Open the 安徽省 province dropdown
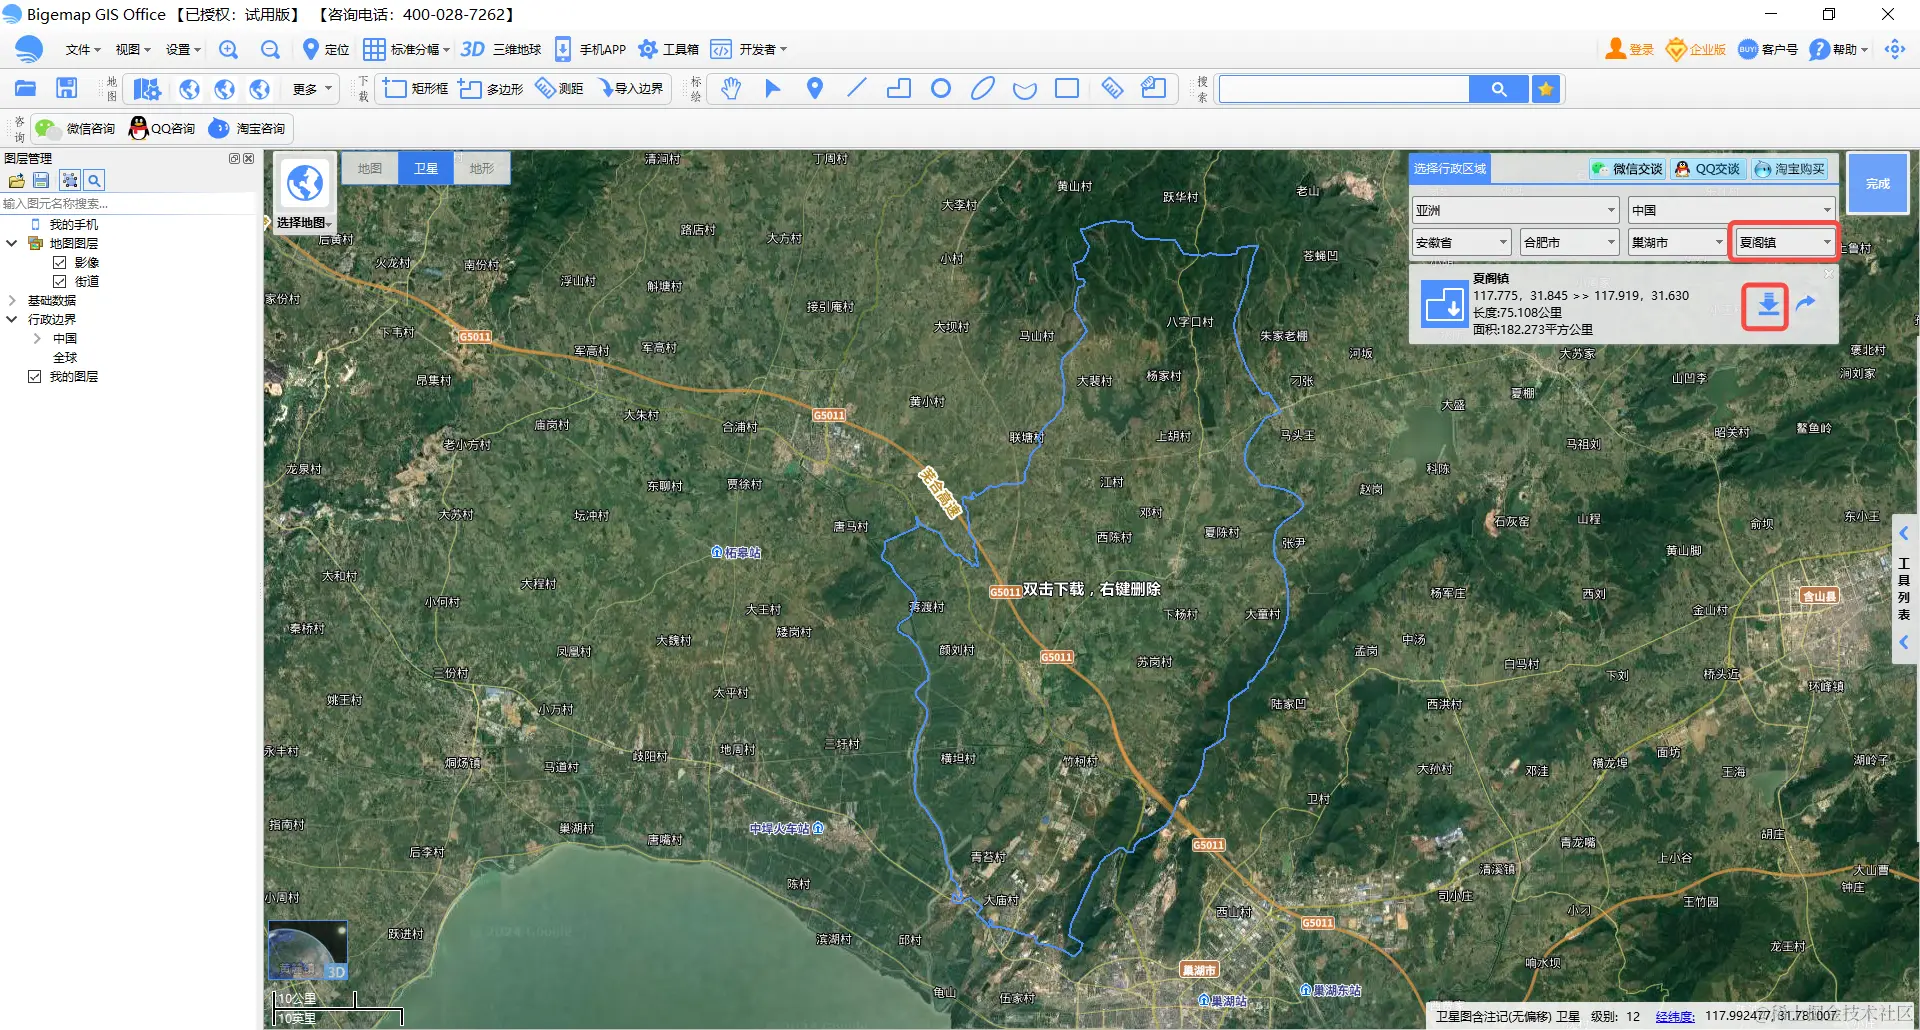The height and width of the screenshot is (1030, 1920). point(1461,242)
